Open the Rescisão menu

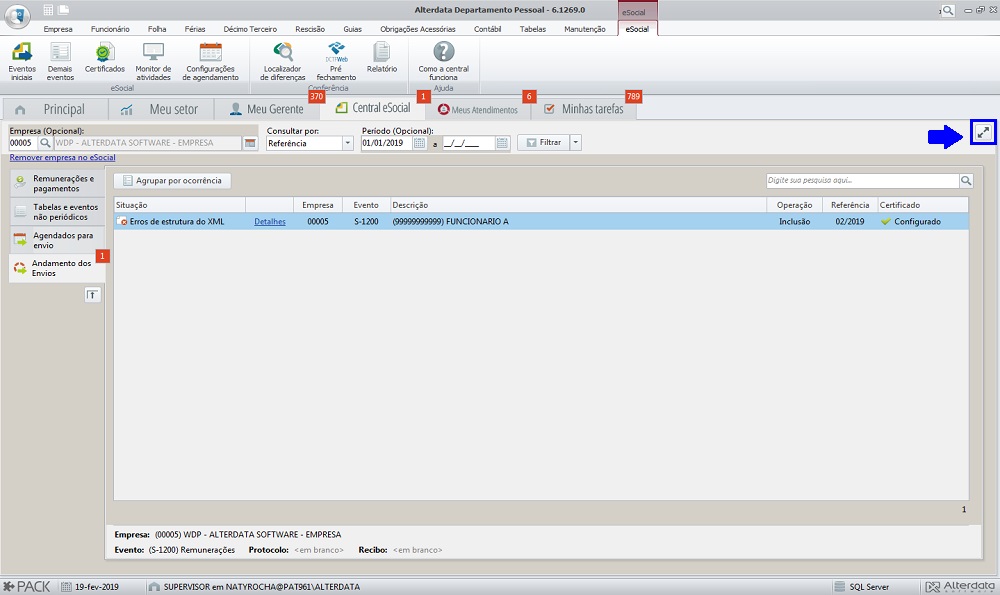click(310, 29)
